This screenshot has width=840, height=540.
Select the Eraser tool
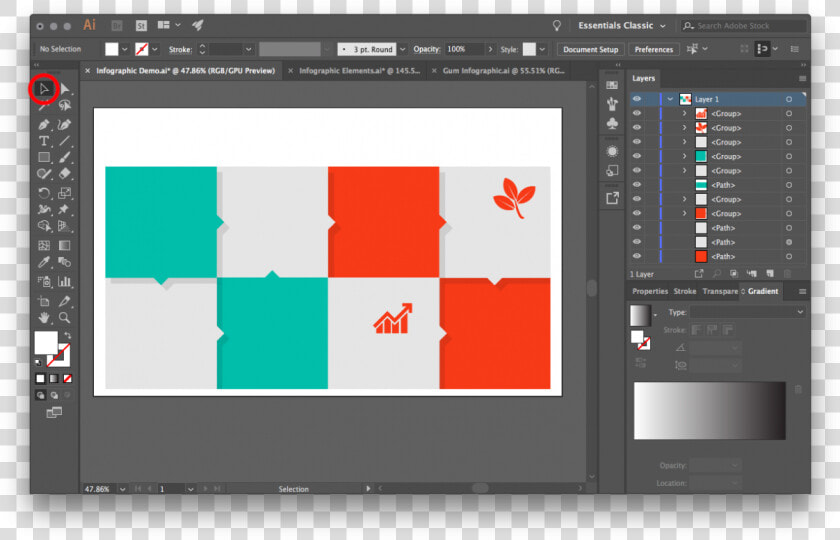pyautogui.click(x=64, y=174)
